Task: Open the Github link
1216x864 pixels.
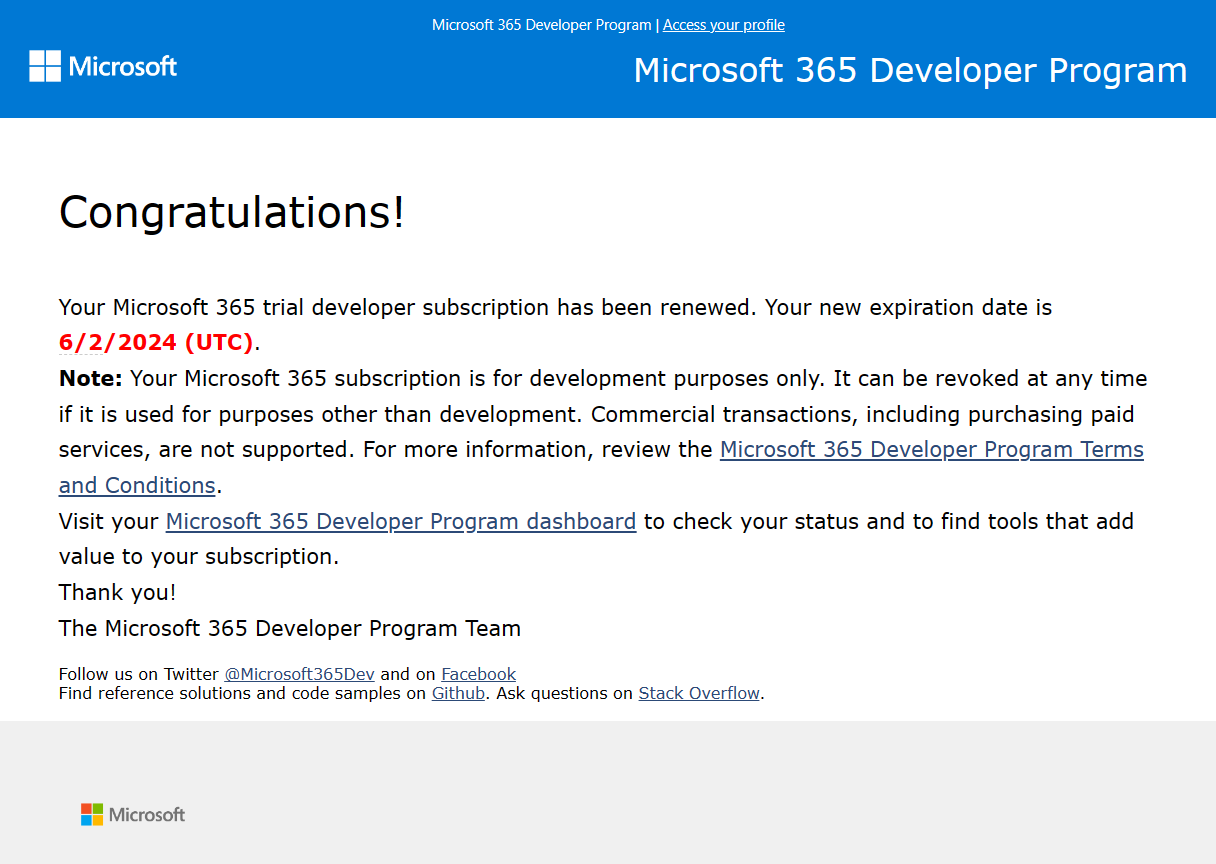Action: (458, 693)
